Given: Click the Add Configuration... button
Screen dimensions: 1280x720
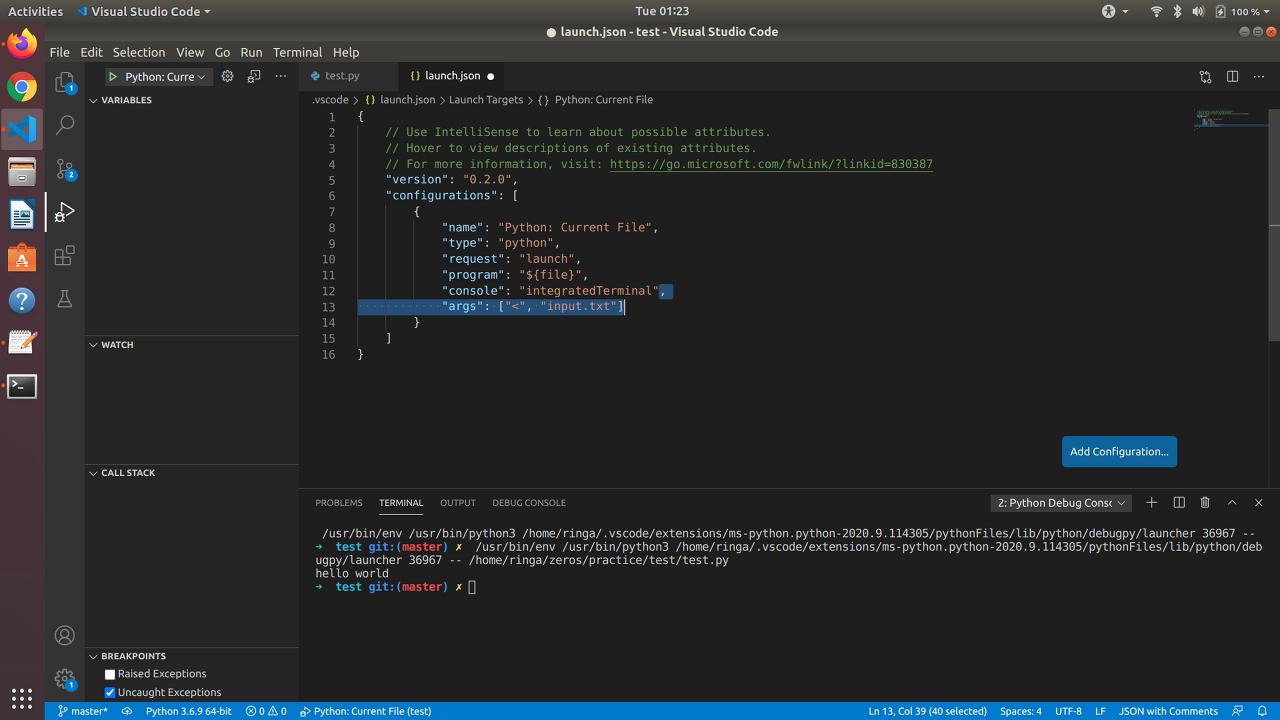Looking at the screenshot, I should tap(1119, 451).
